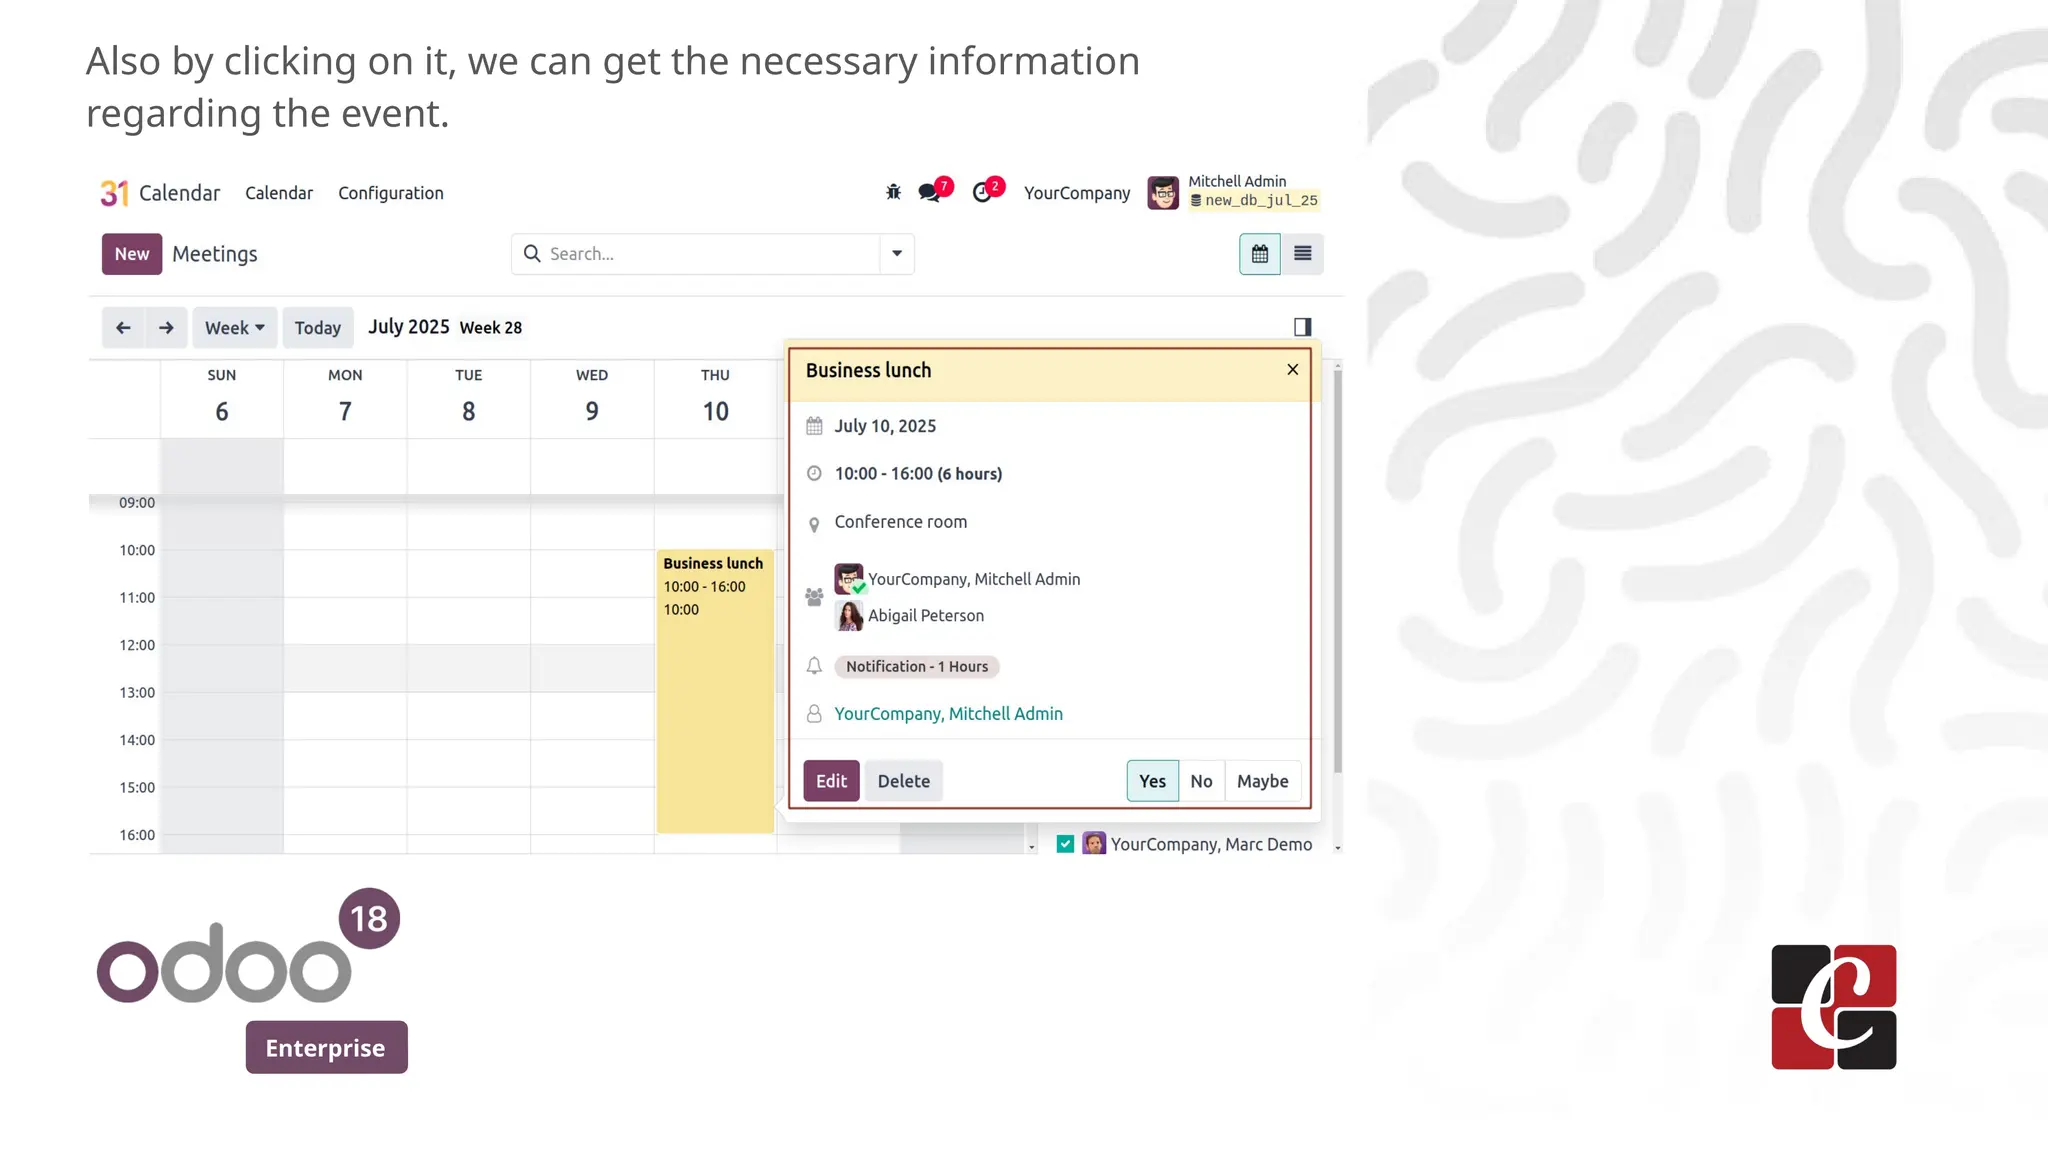Viewport: 2048px width, 1152px height.
Task: Select Yes attendance response
Action: (1152, 781)
